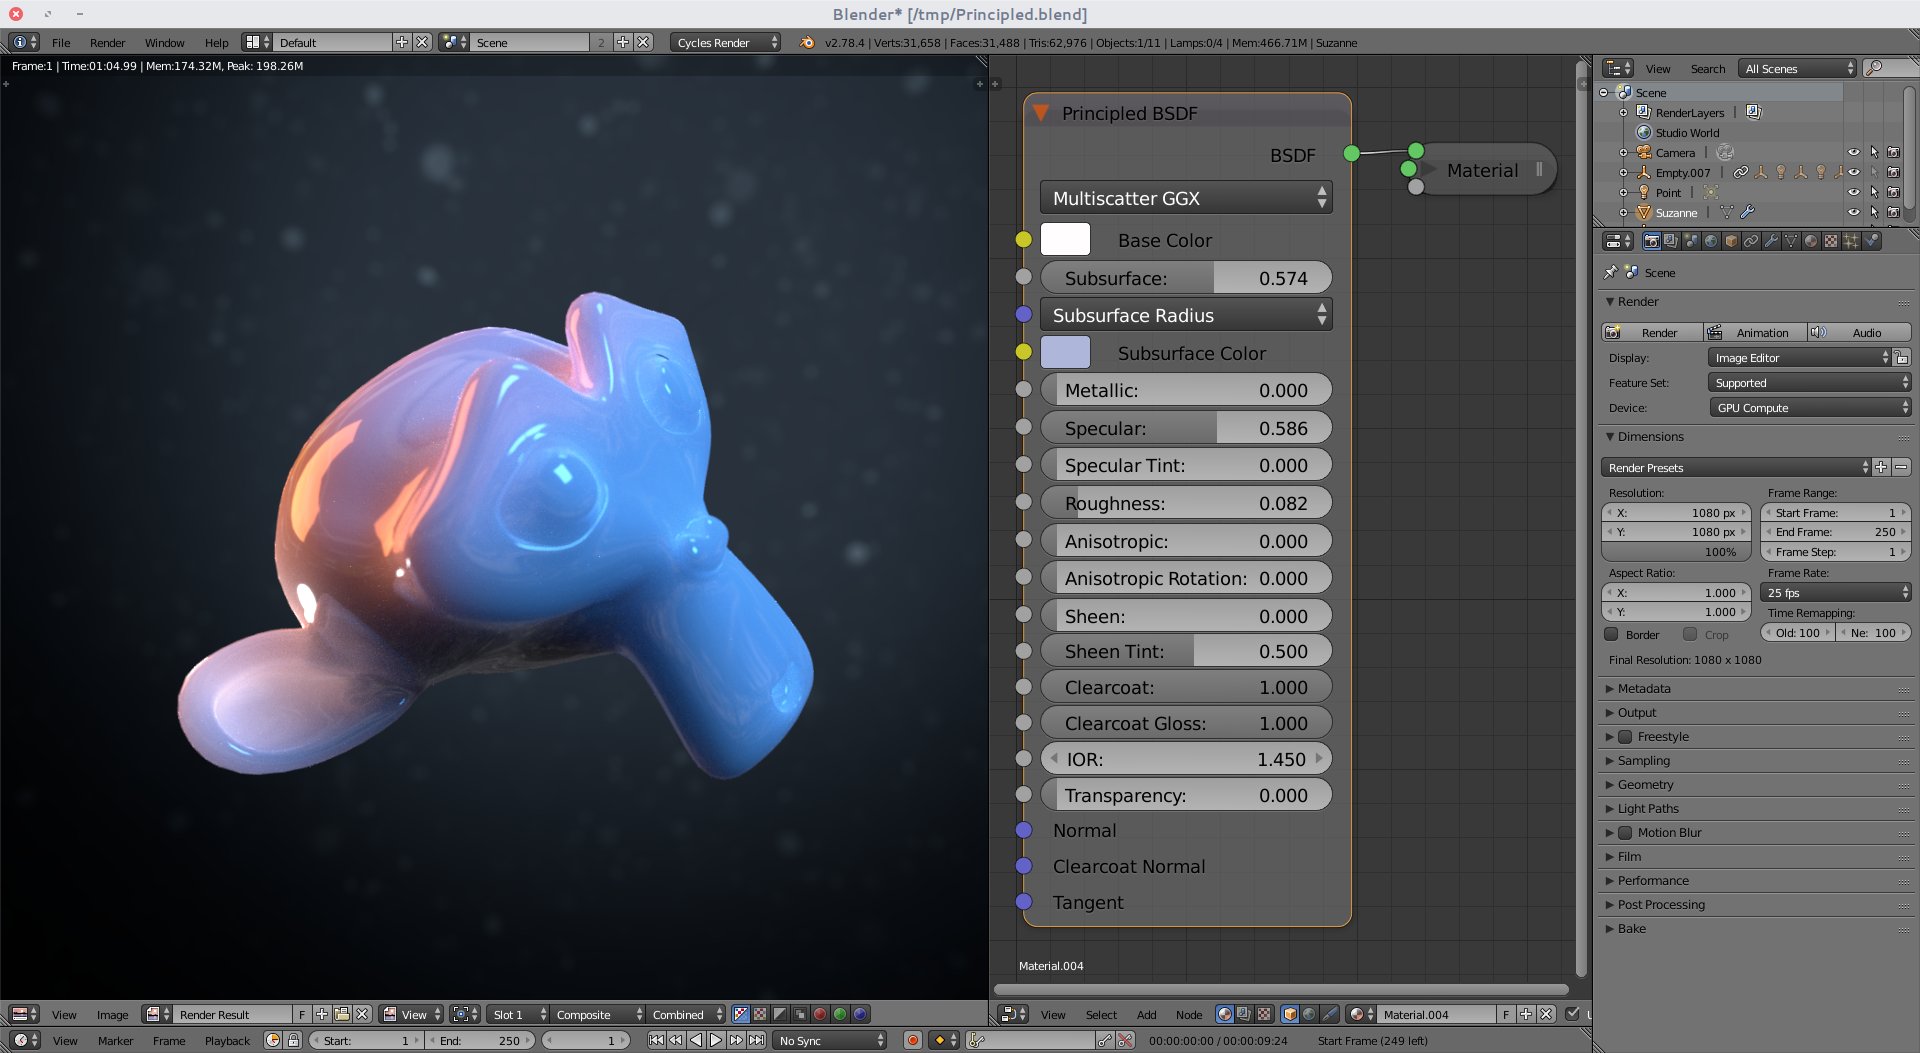Open the Particles properties tab icon
The width and height of the screenshot is (1920, 1053).
coord(1851,241)
